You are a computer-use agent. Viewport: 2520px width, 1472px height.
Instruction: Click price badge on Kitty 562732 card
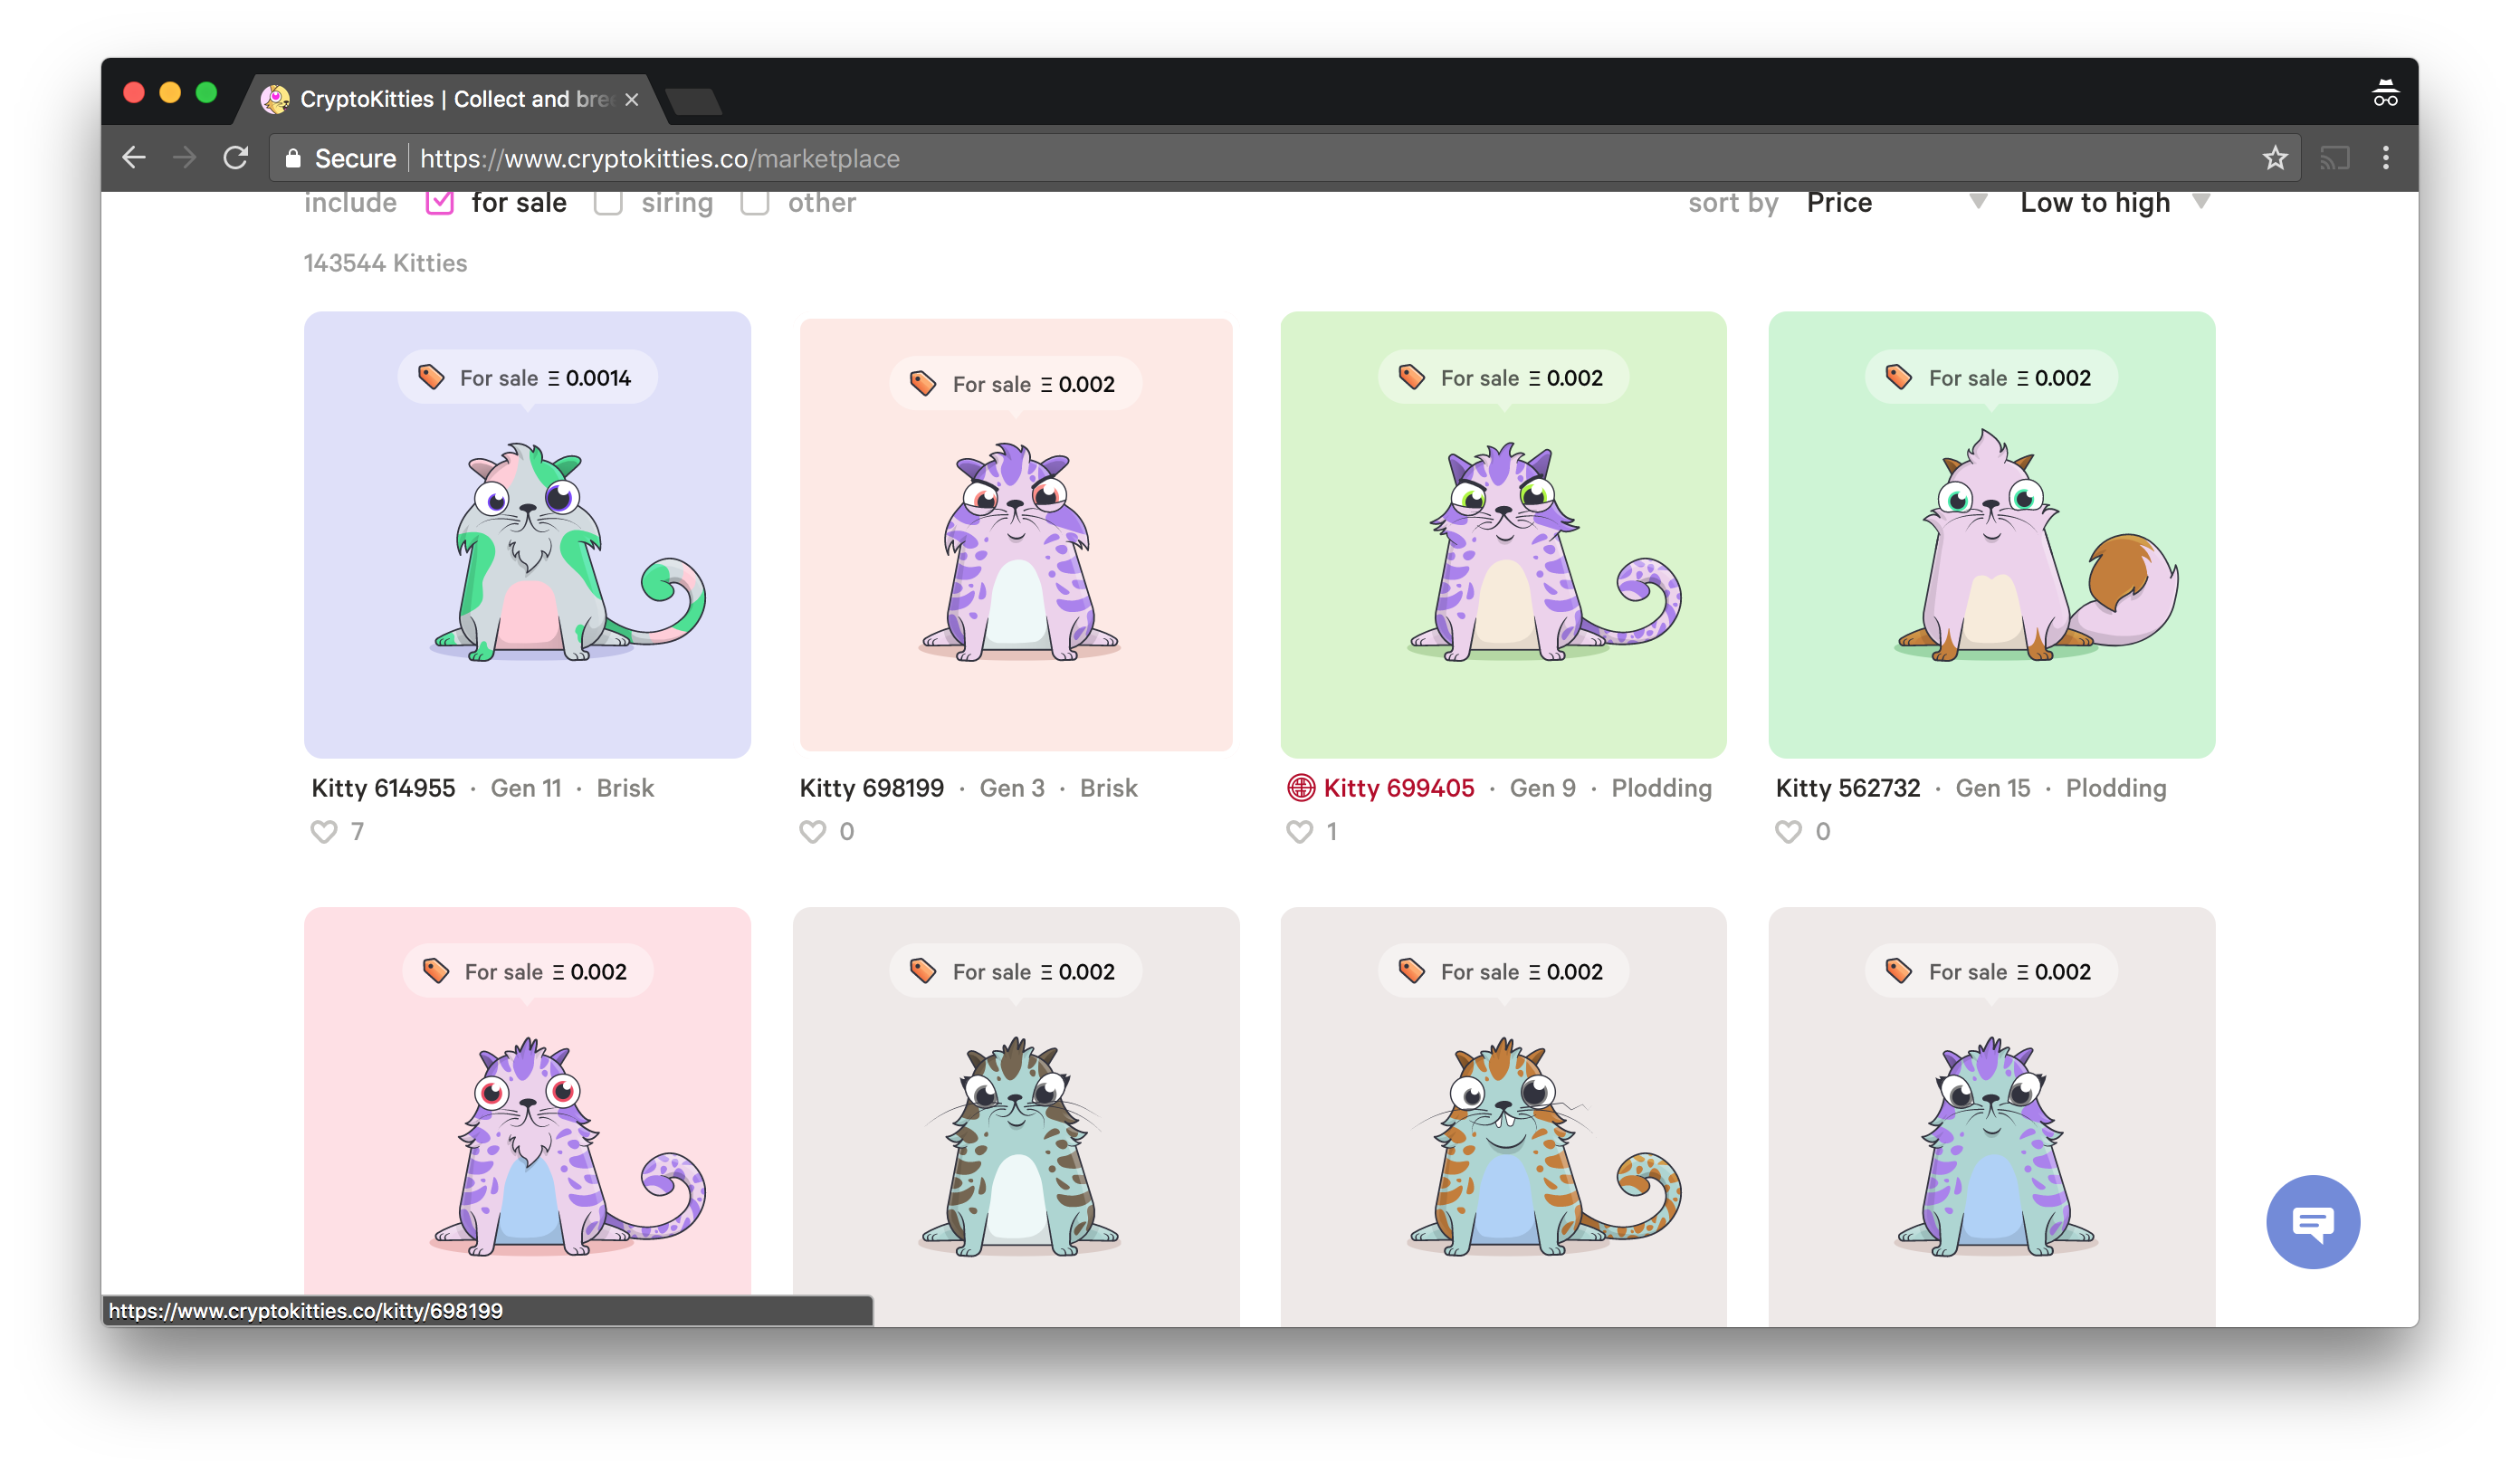coord(1991,377)
